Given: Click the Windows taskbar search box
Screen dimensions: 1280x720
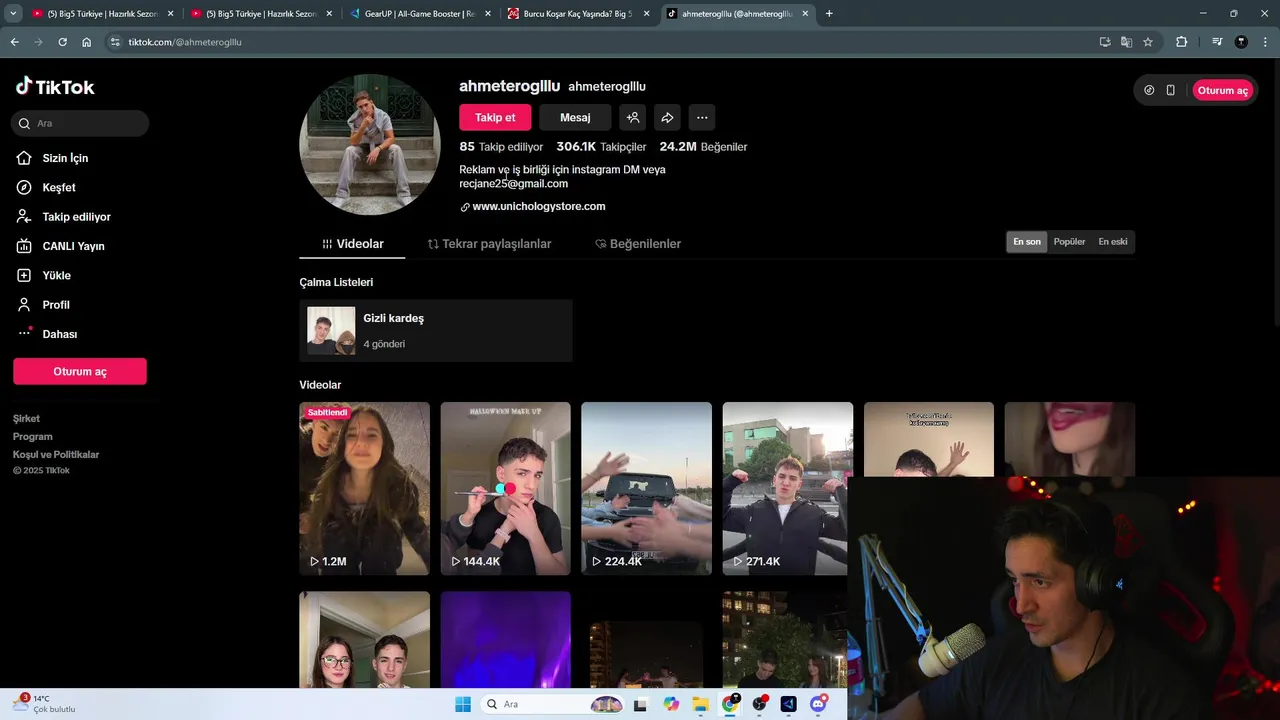Looking at the screenshot, I should click(x=554, y=704).
